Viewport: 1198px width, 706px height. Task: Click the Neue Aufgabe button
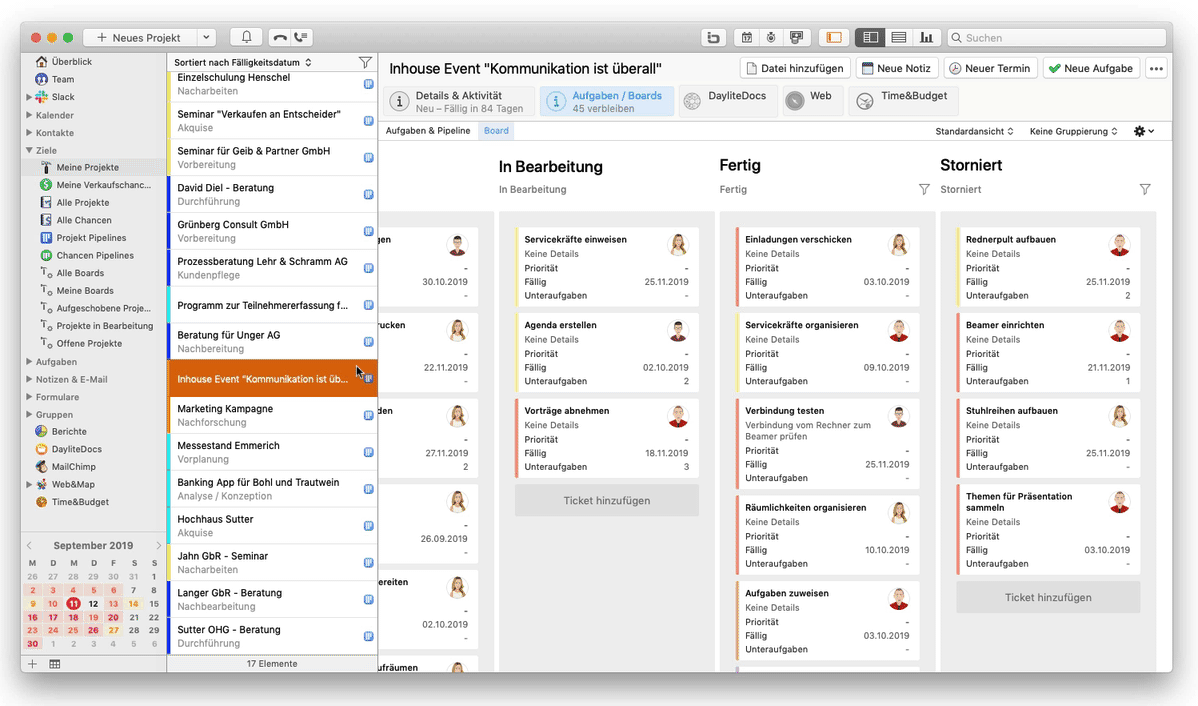tap(1090, 68)
